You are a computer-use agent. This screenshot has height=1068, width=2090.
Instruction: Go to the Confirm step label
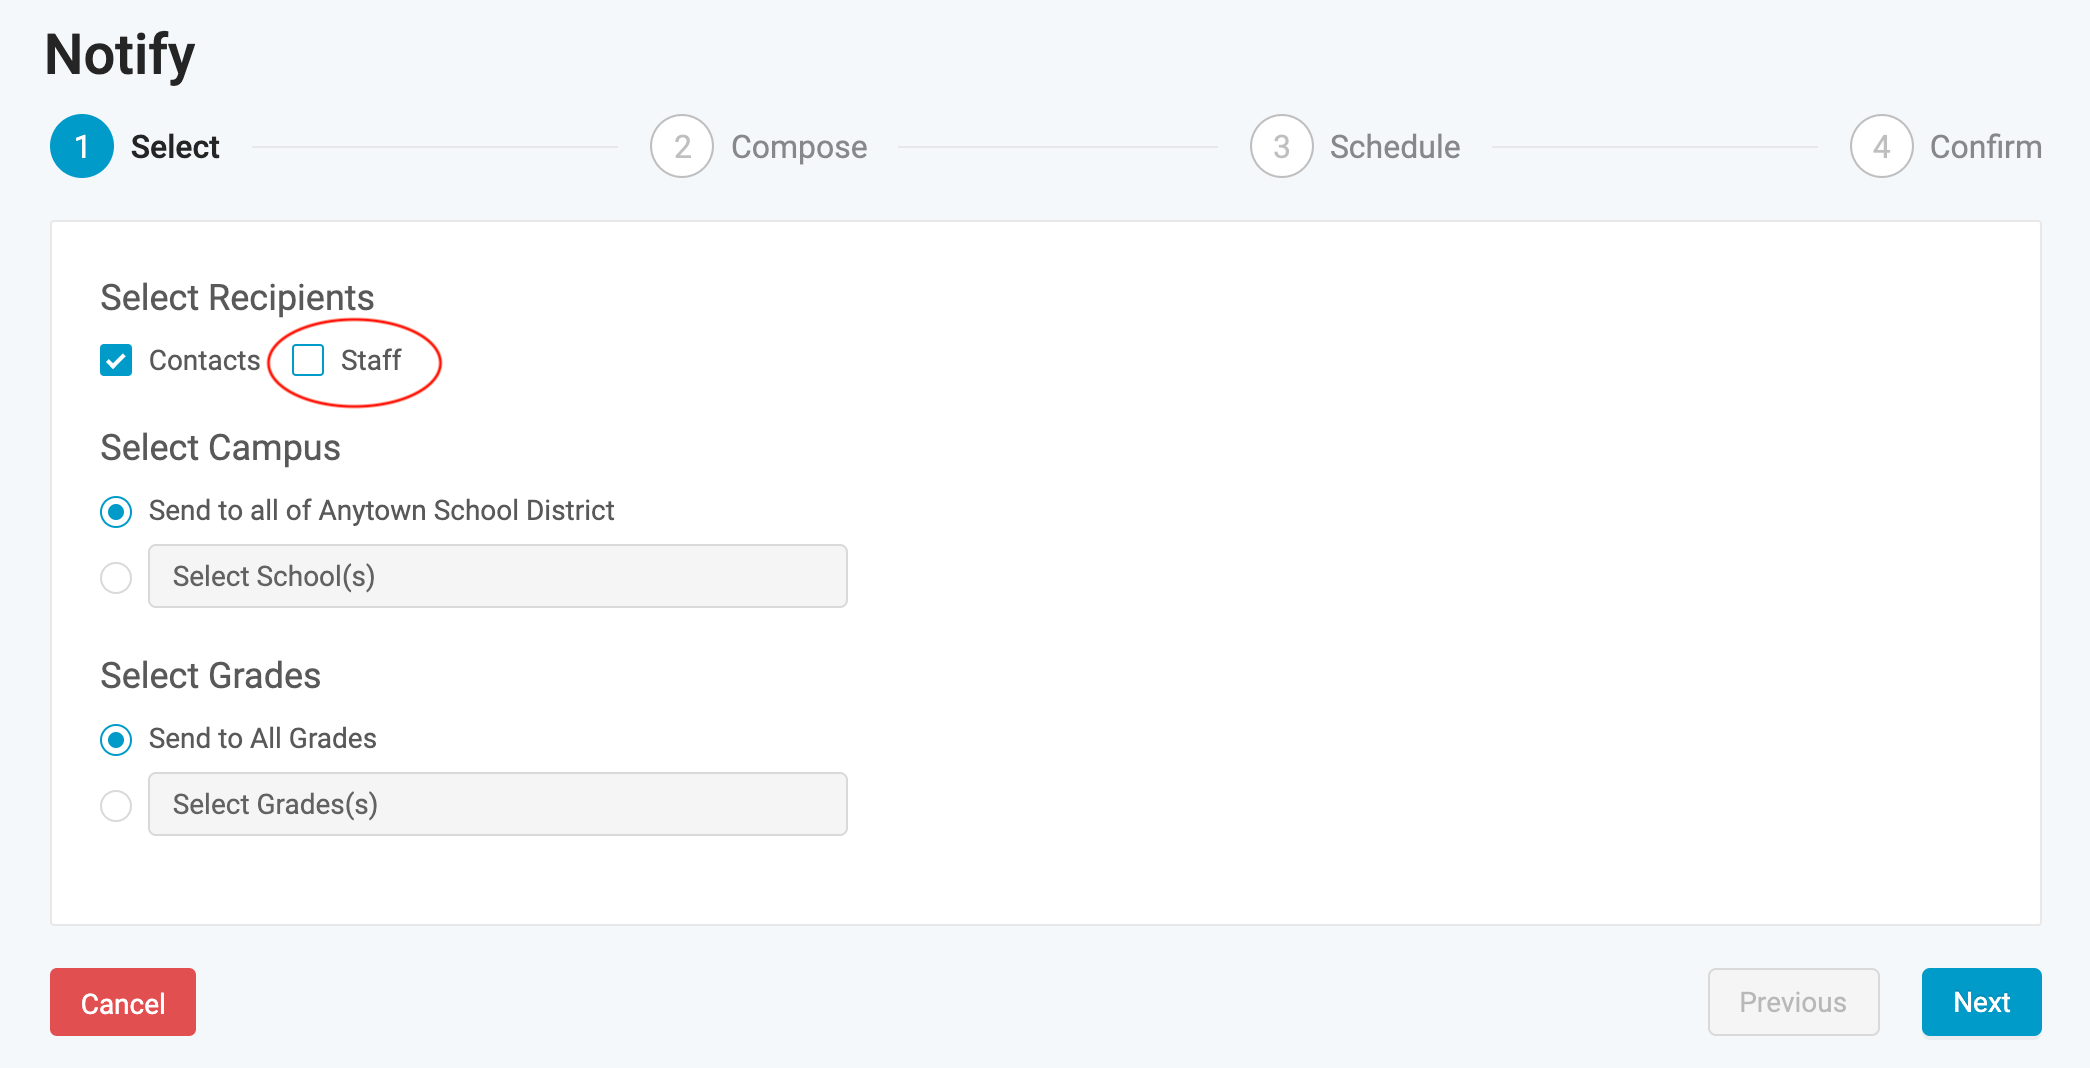[1986, 147]
